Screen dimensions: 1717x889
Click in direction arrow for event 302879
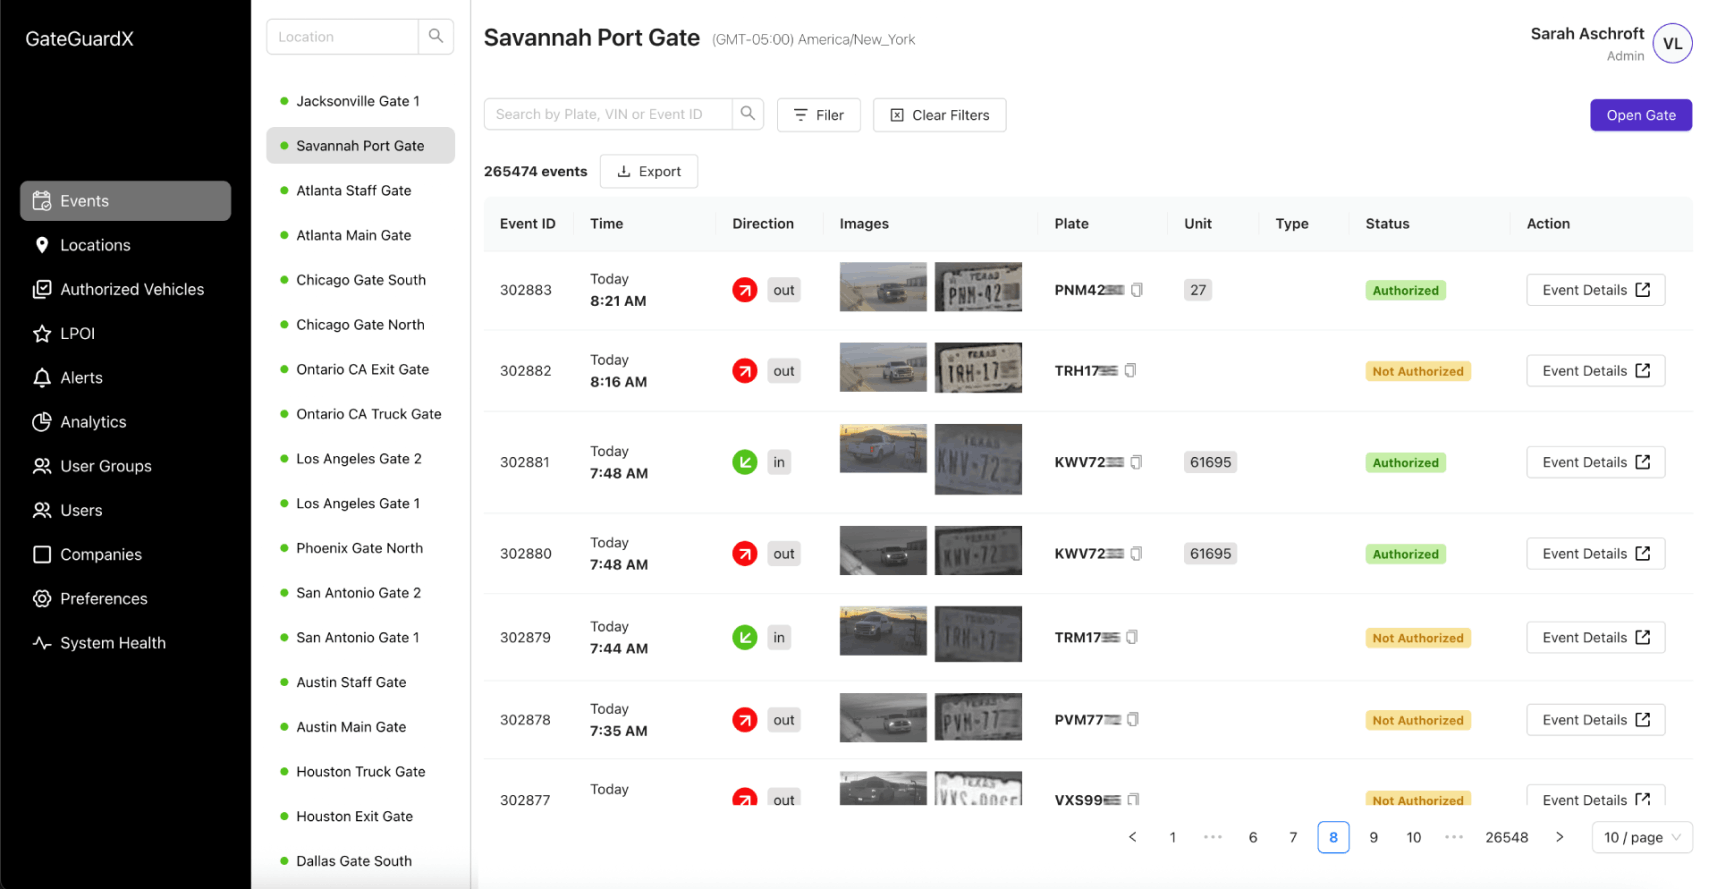[x=745, y=637]
